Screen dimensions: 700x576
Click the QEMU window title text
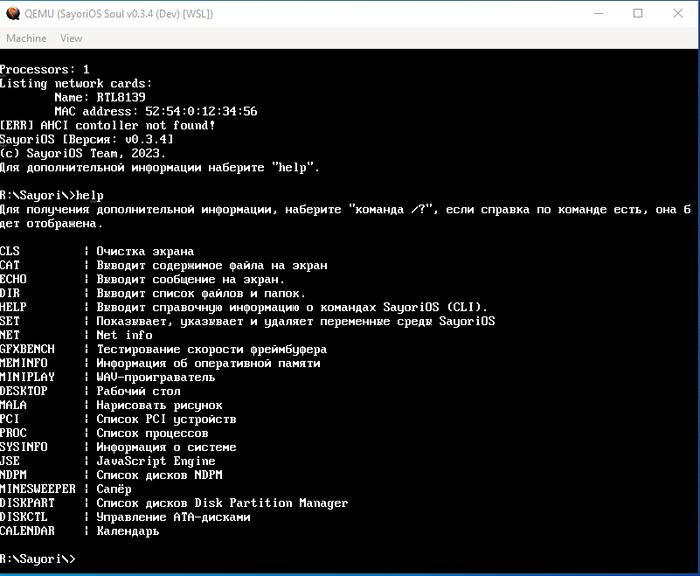coord(119,14)
